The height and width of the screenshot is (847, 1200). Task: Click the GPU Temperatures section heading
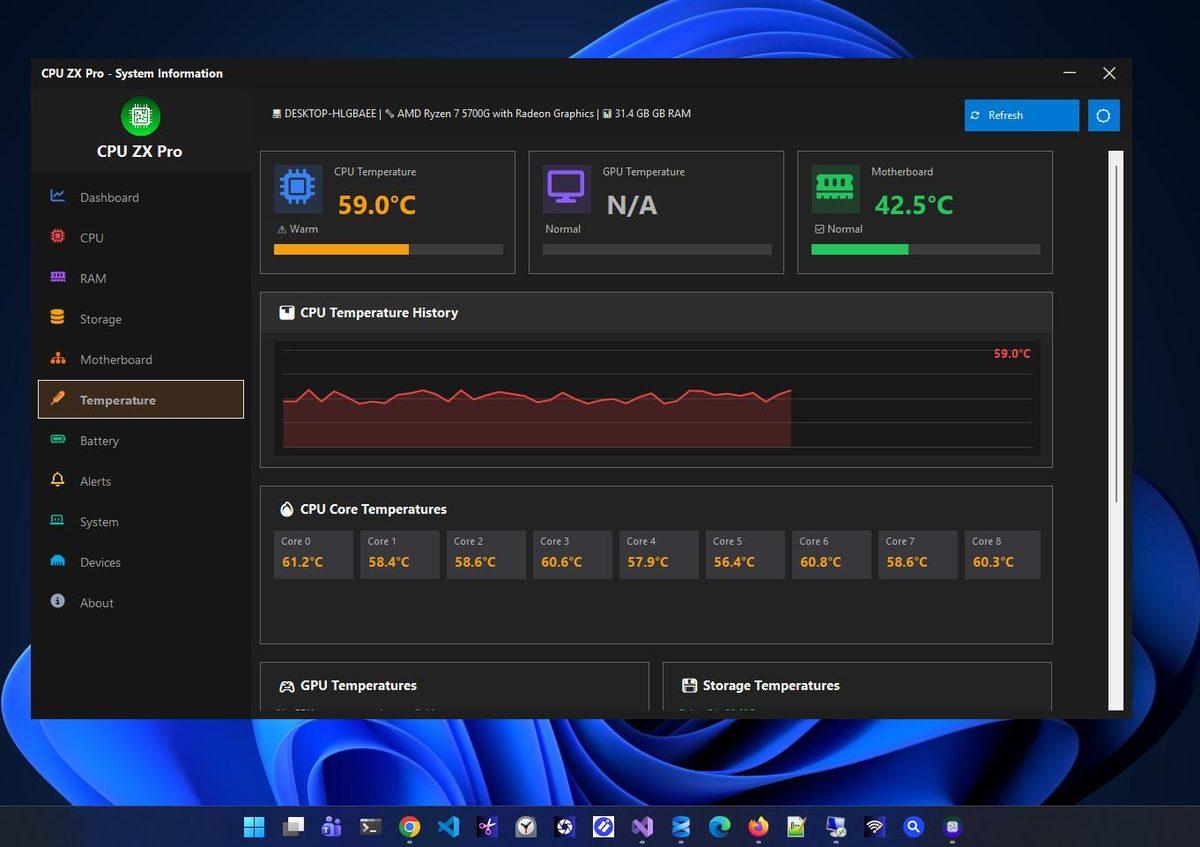point(358,686)
